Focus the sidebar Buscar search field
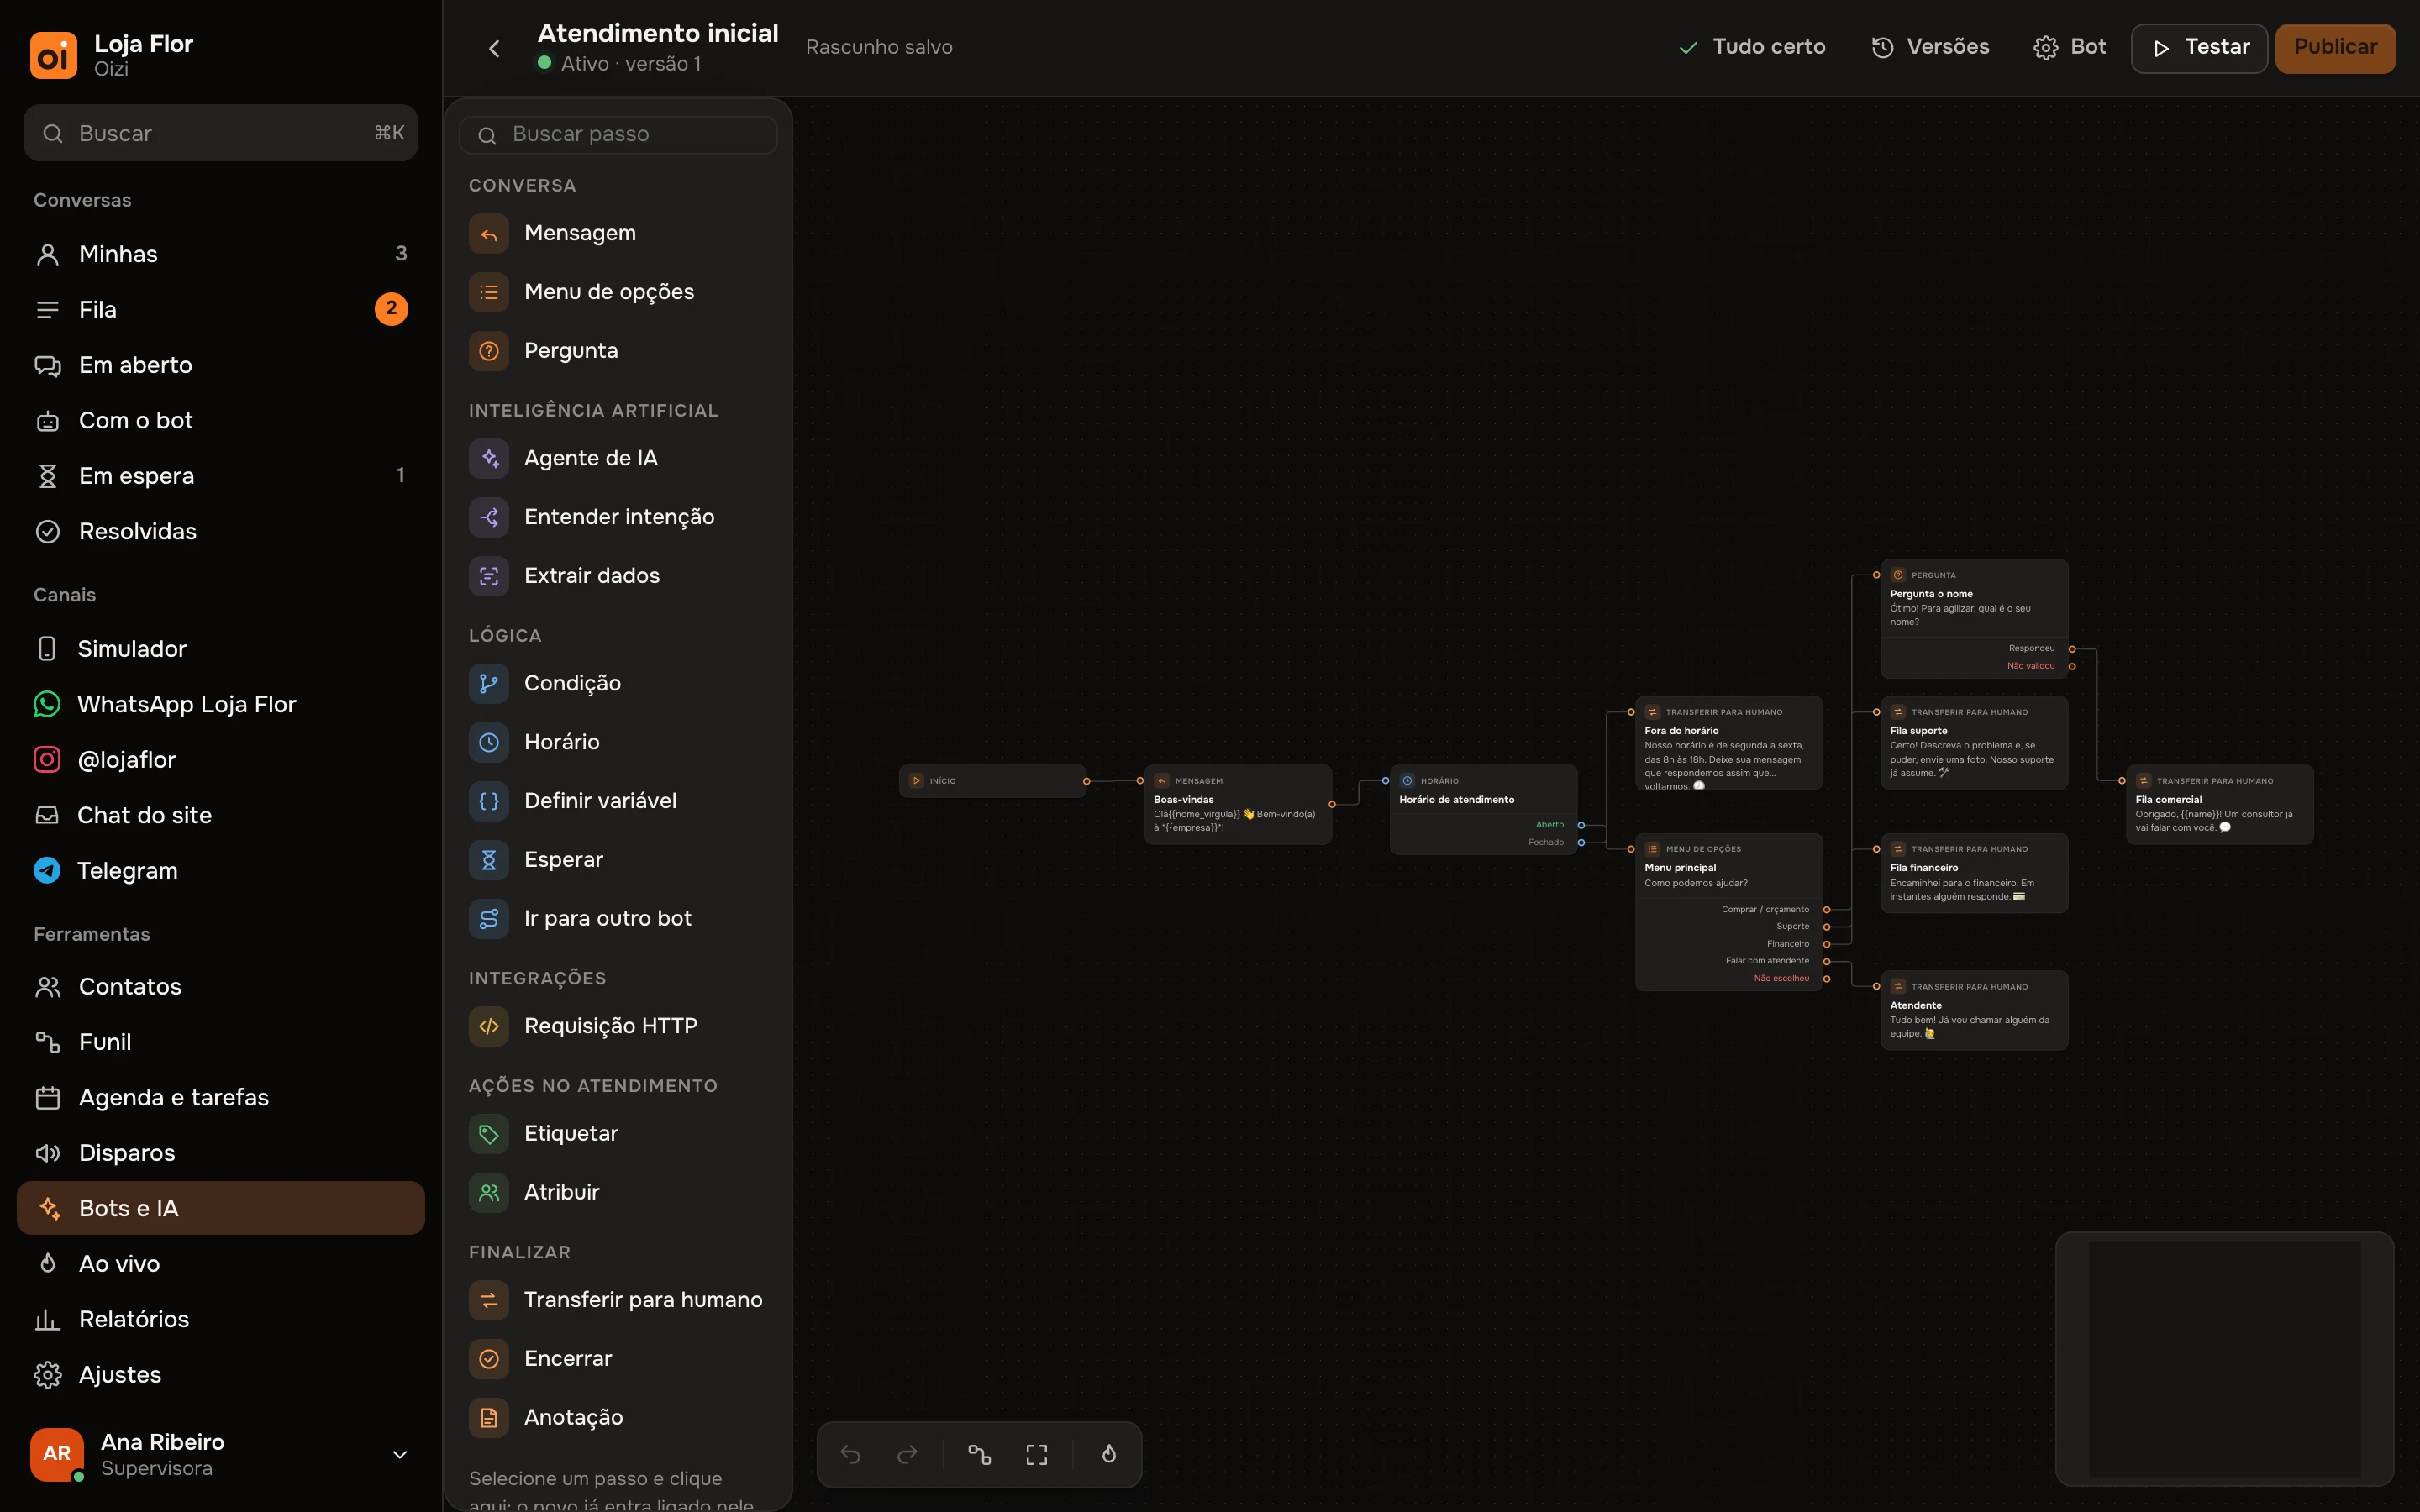This screenshot has width=2420, height=1512. [x=221, y=133]
